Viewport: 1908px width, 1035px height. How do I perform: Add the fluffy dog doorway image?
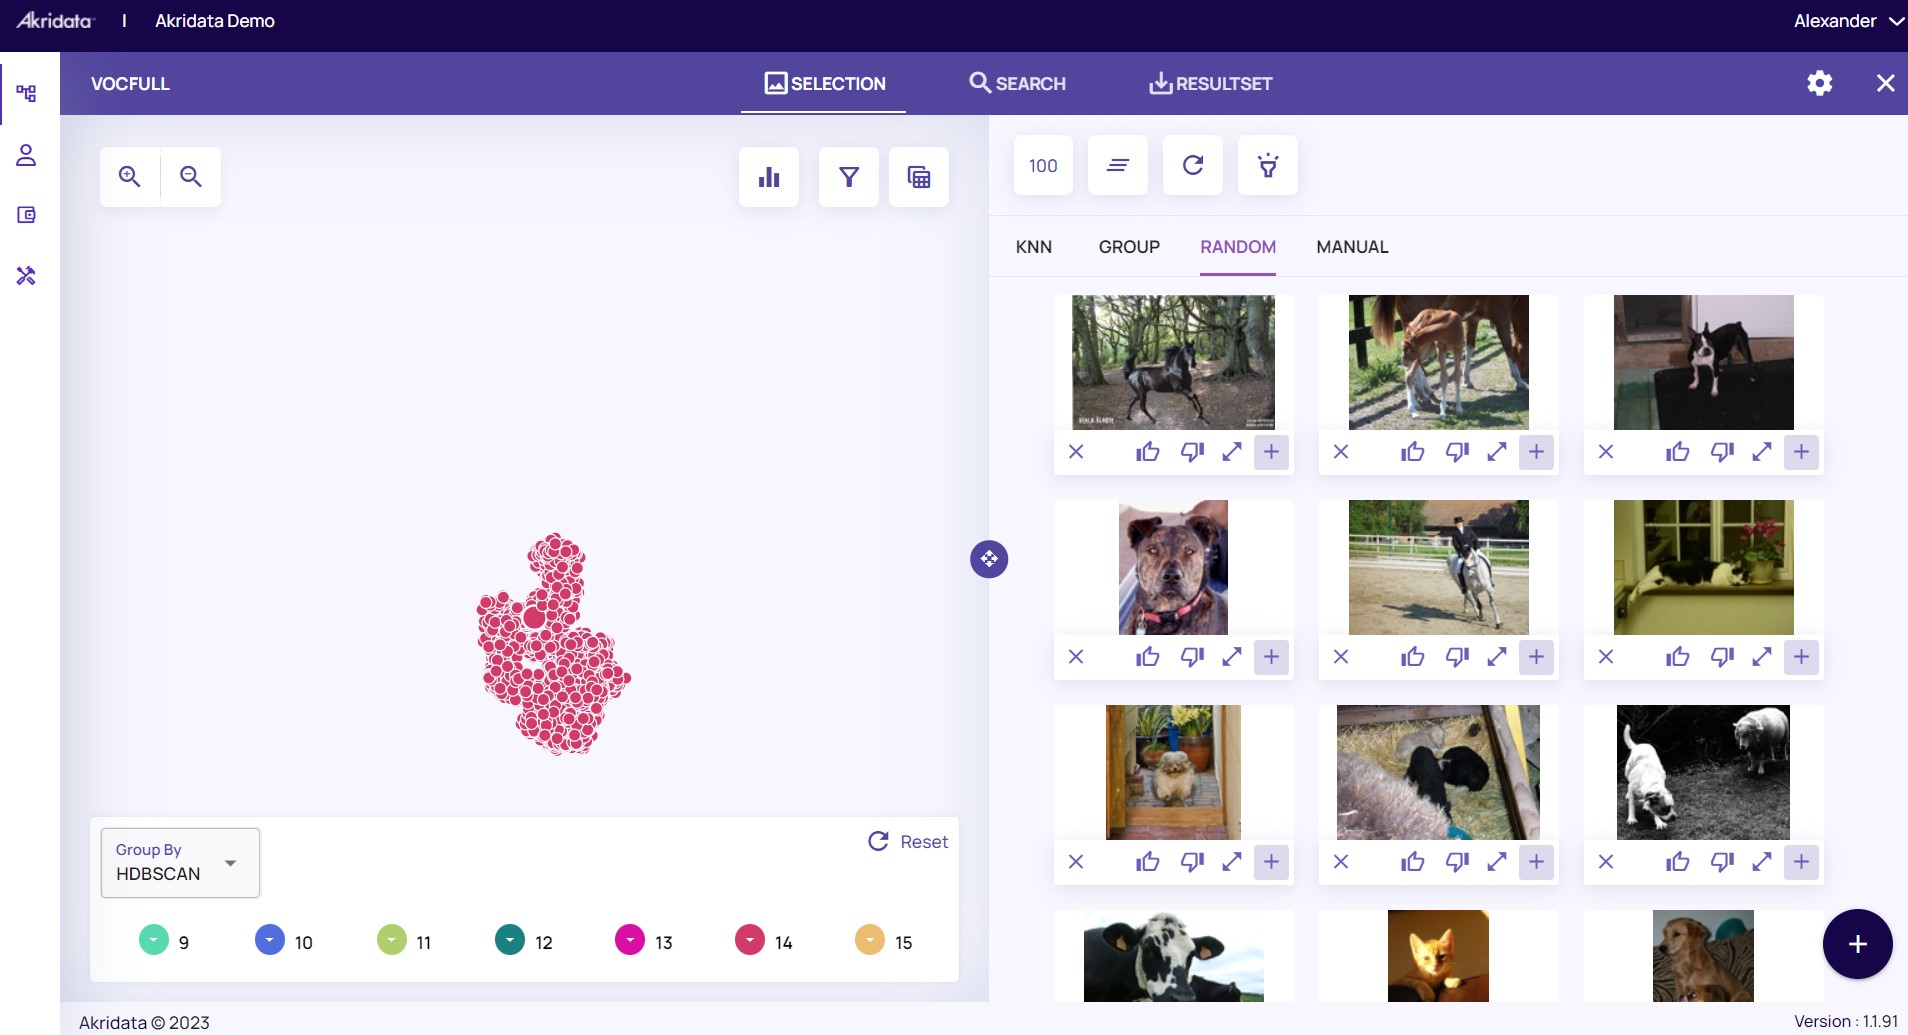pyautogui.click(x=1271, y=862)
